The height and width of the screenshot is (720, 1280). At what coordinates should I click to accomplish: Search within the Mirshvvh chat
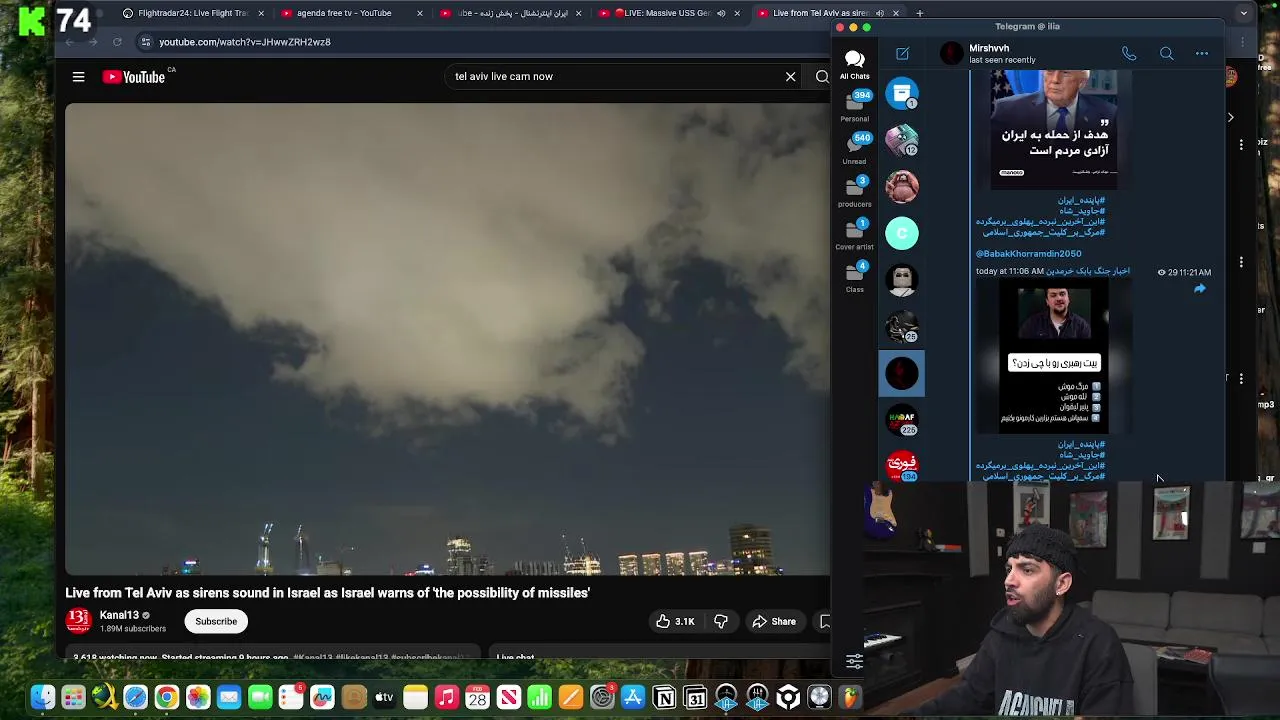pos(1166,54)
